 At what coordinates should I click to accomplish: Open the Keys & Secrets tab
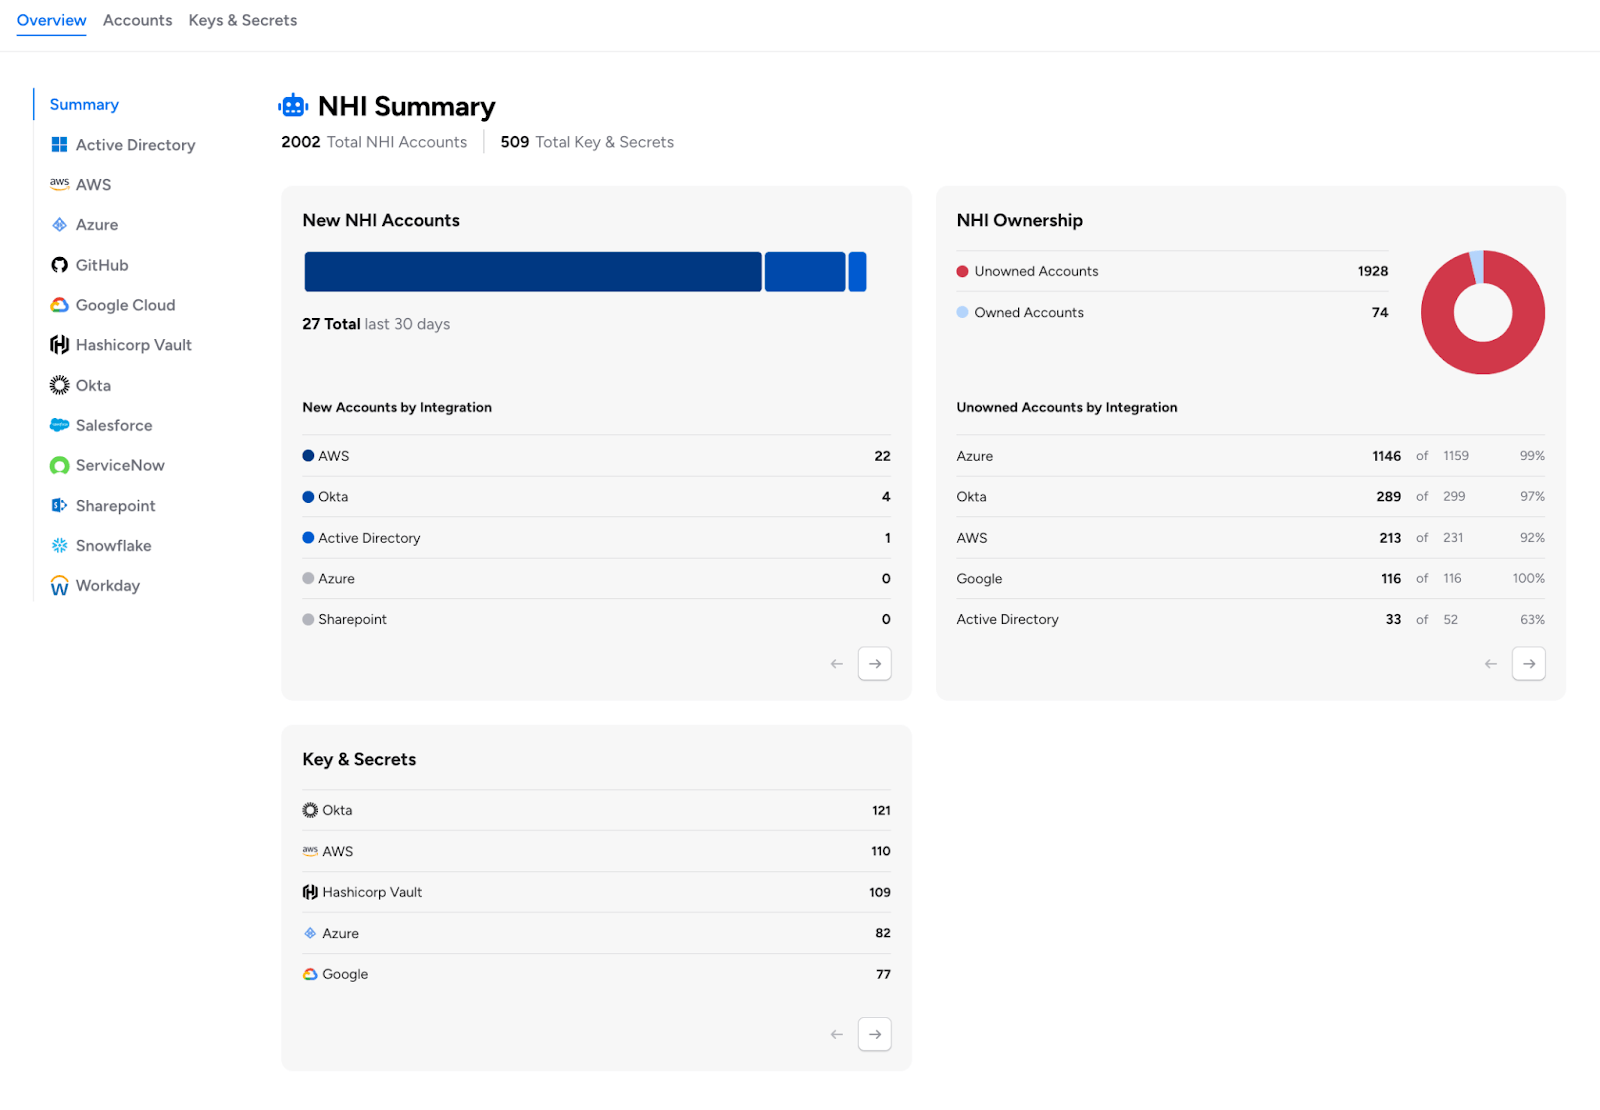click(242, 20)
